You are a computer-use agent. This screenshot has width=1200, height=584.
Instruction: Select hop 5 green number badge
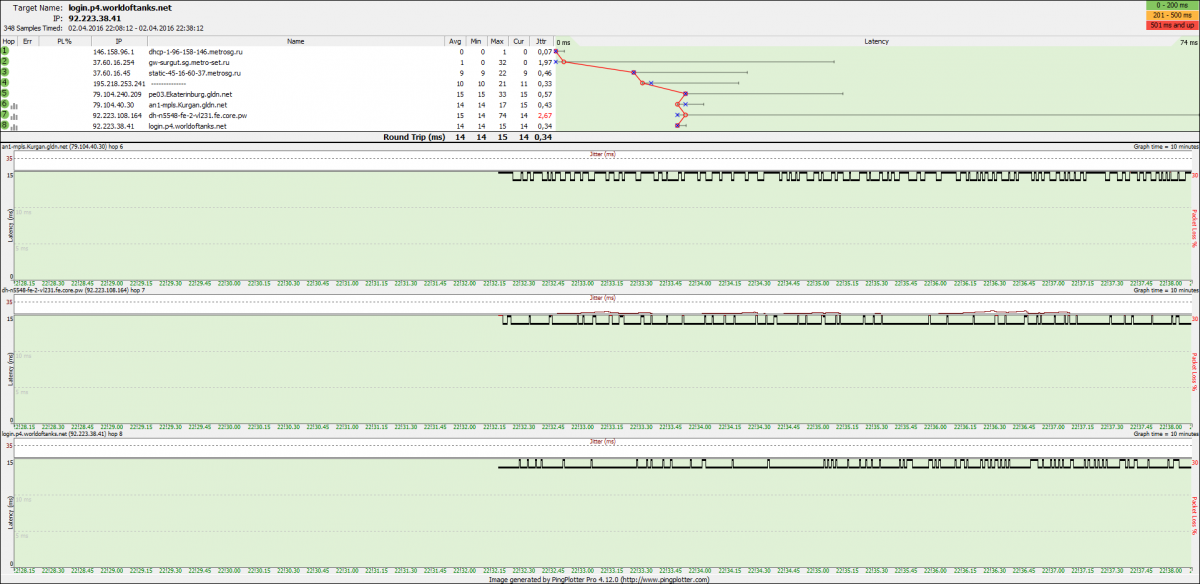[5, 94]
